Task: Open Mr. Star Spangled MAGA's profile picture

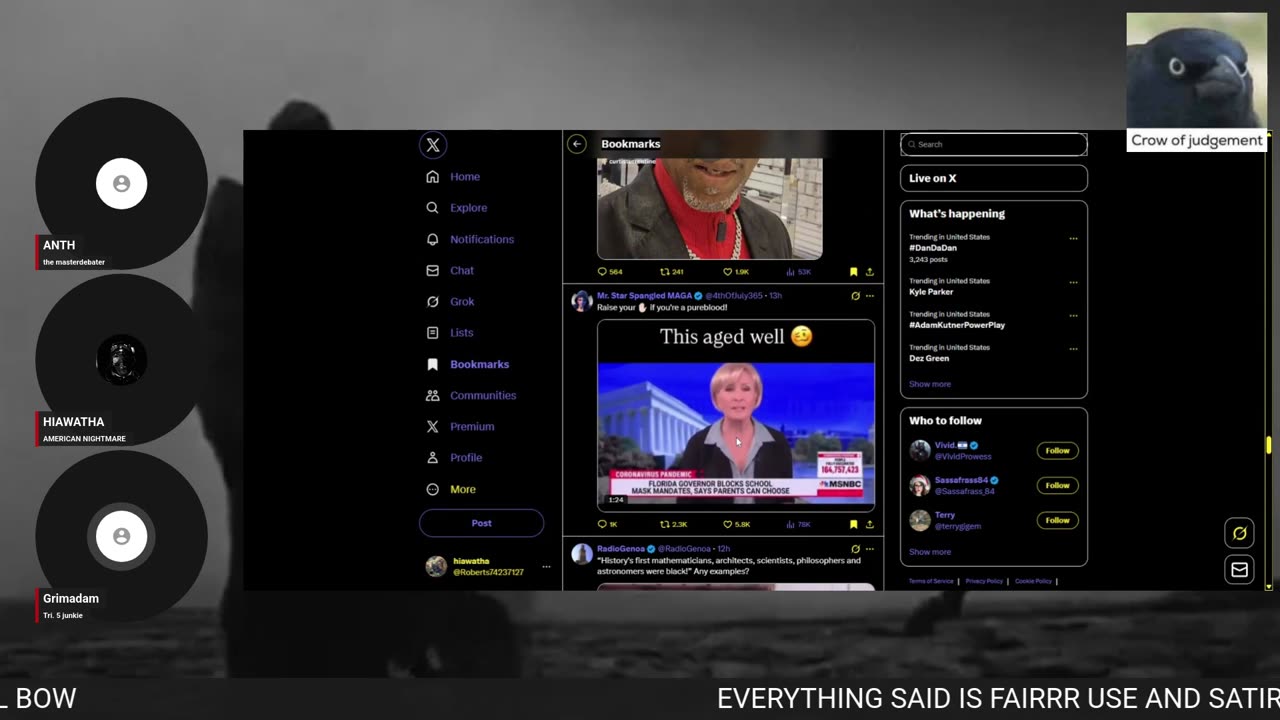Action: (581, 301)
